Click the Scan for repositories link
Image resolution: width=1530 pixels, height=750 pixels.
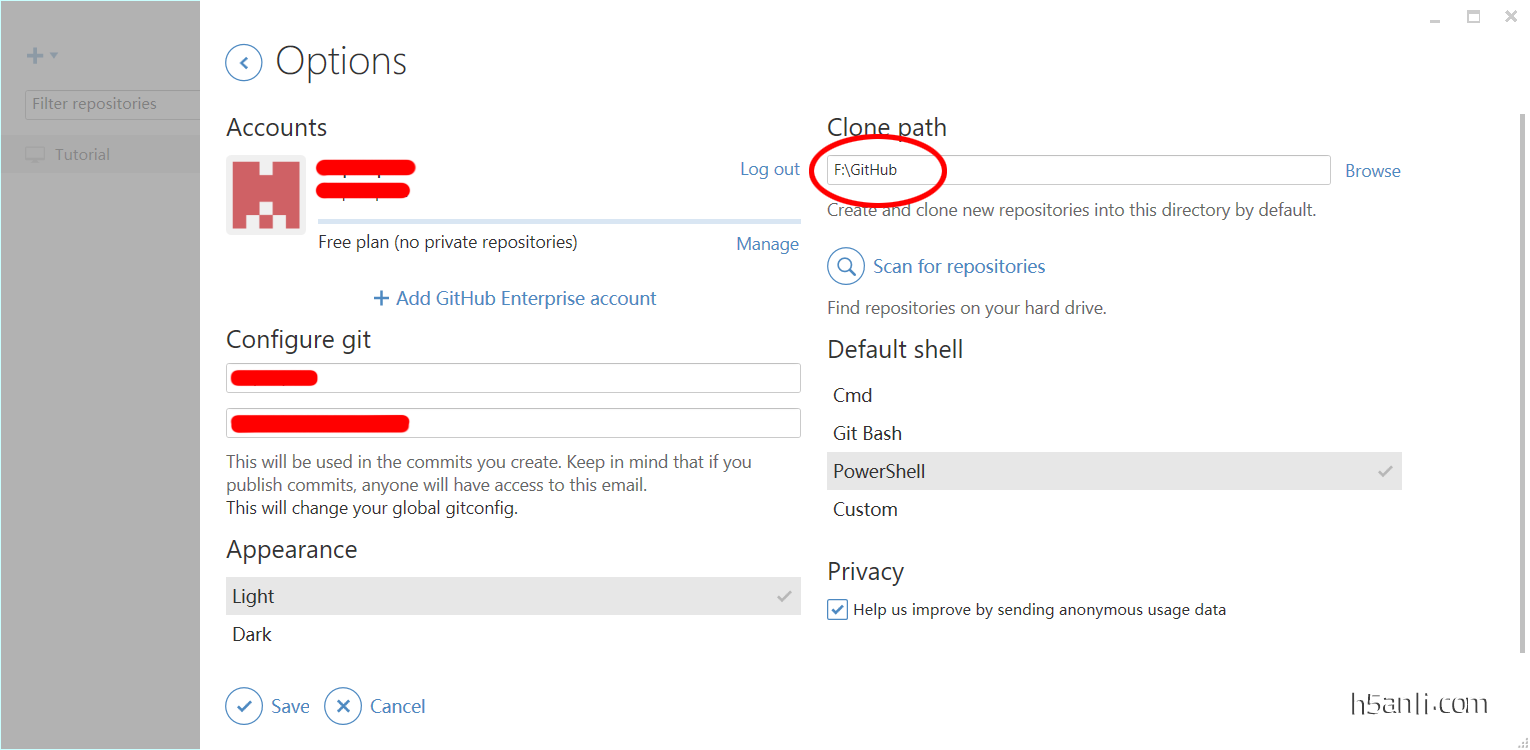[959, 266]
